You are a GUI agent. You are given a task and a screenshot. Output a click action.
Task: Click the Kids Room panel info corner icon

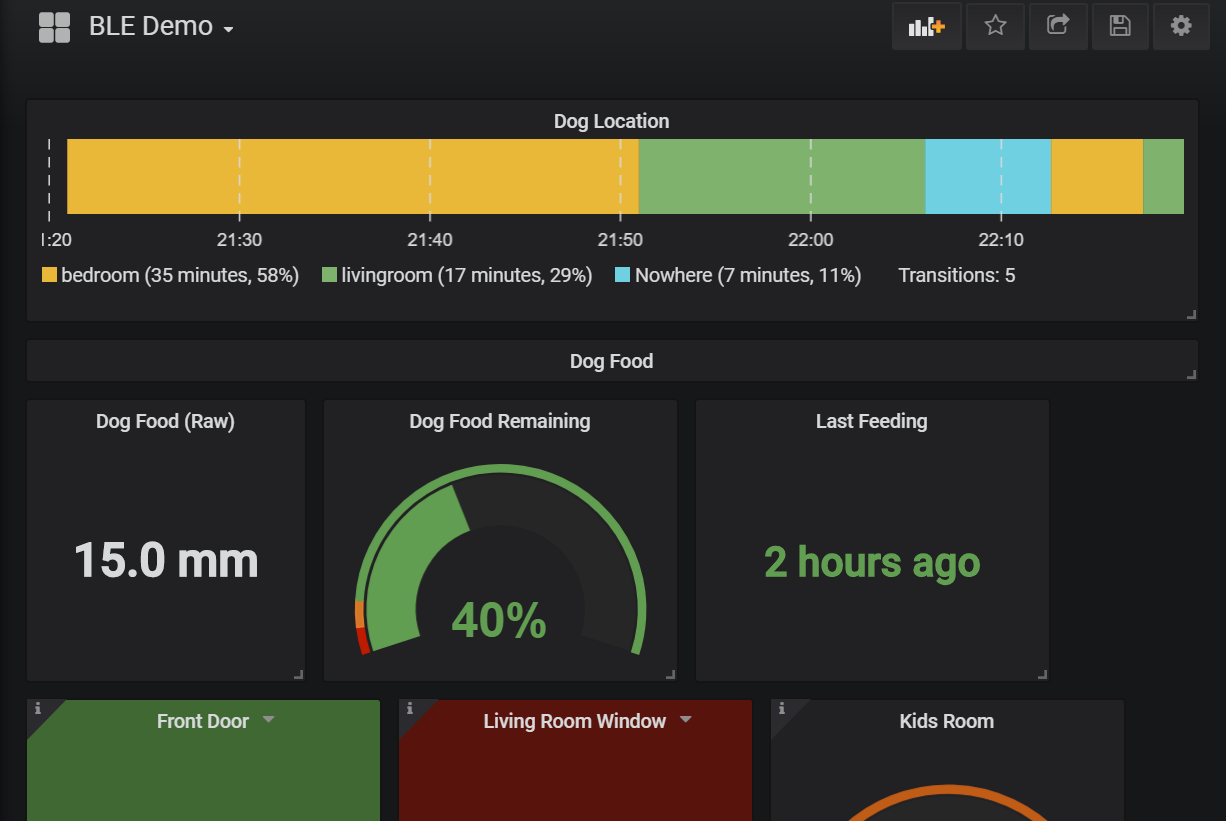(782, 709)
